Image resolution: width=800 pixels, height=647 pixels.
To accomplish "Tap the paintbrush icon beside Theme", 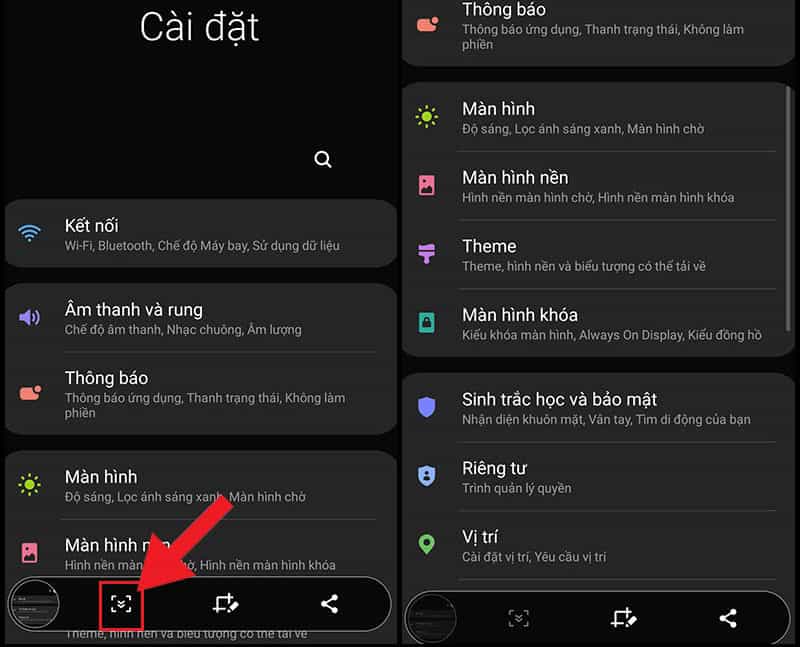I will pyautogui.click(x=427, y=253).
